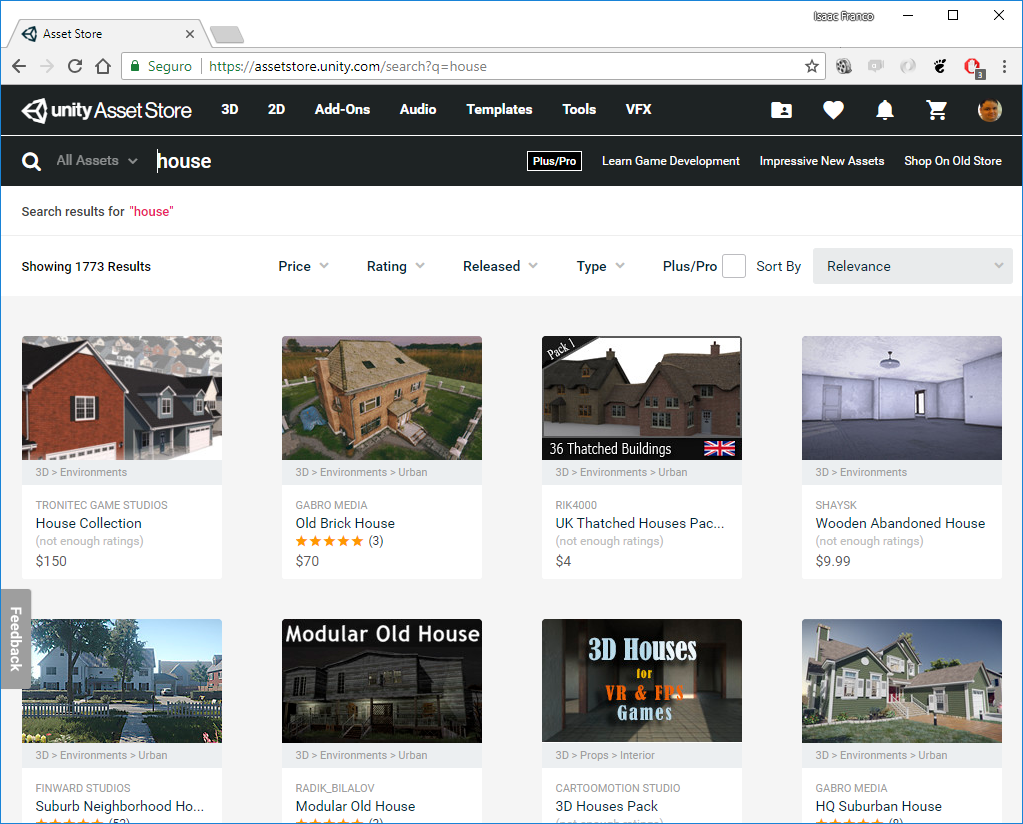This screenshot has height=824, width=1023.
Task: Open the Audio category menu
Action: 418,110
